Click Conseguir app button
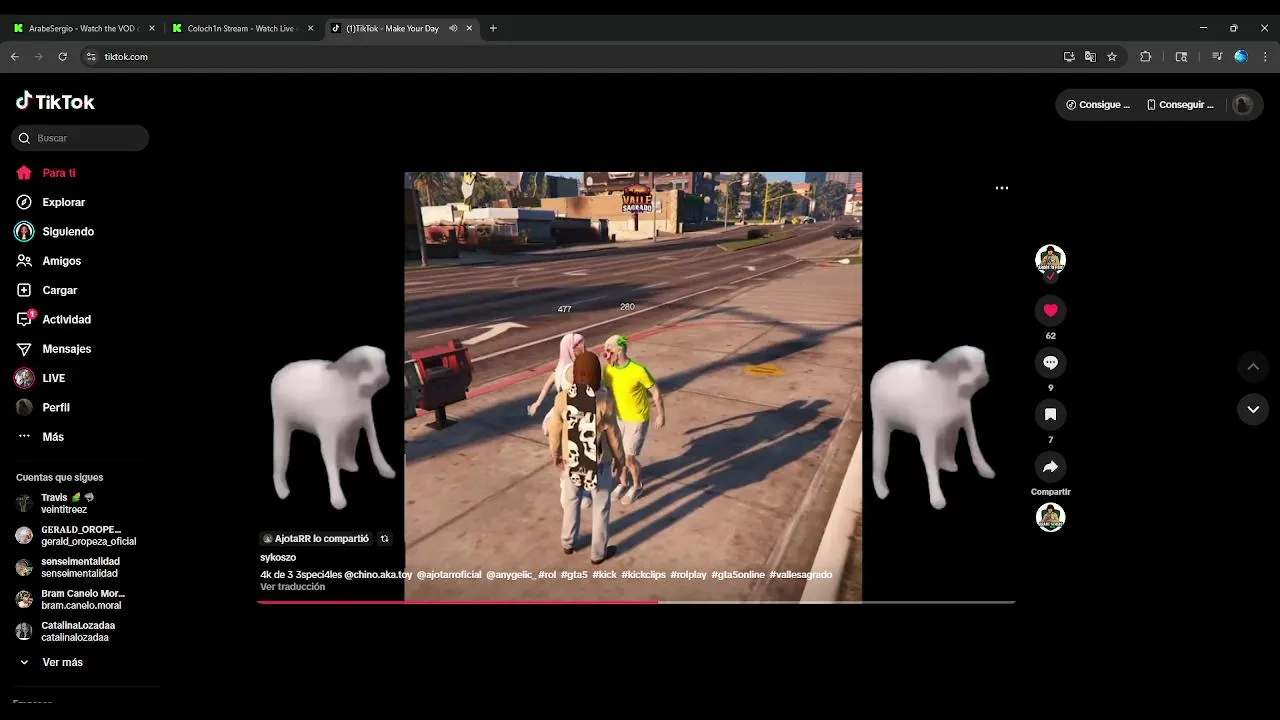The height and width of the screenshot is (720, 1280). (1181, 104)
